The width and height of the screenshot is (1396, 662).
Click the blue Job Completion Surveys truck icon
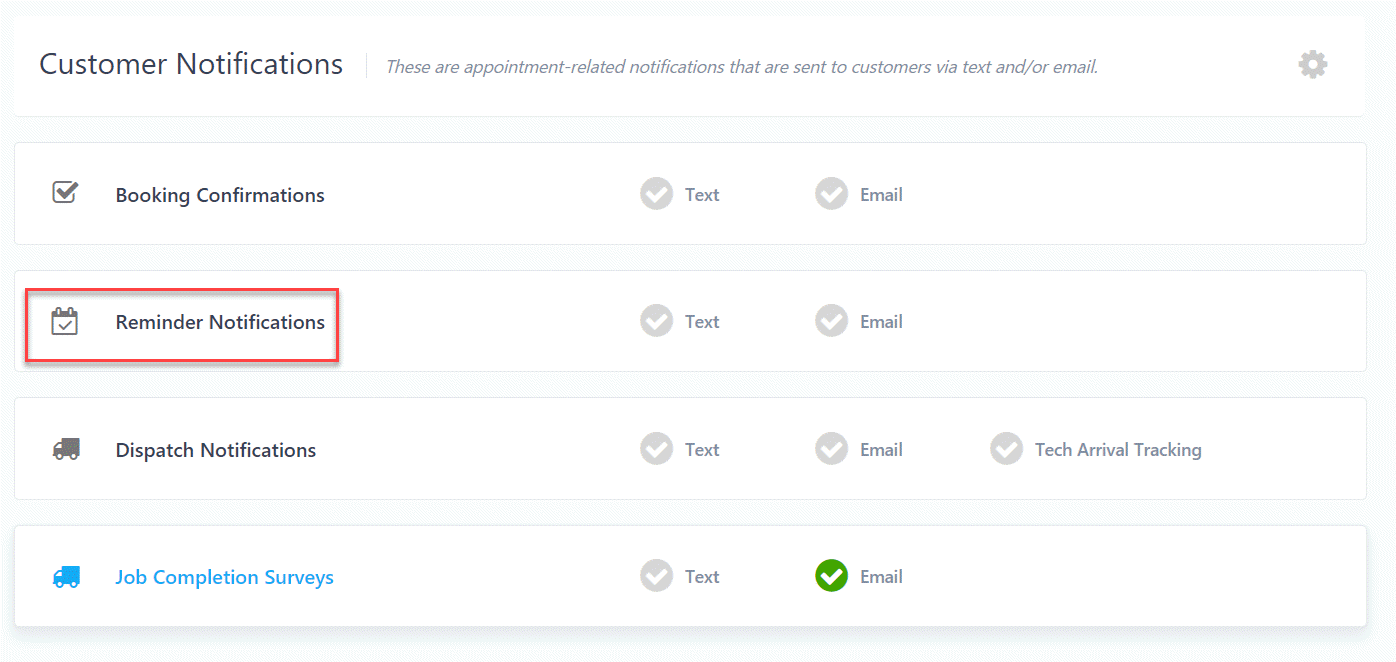(x=66, y=577)
